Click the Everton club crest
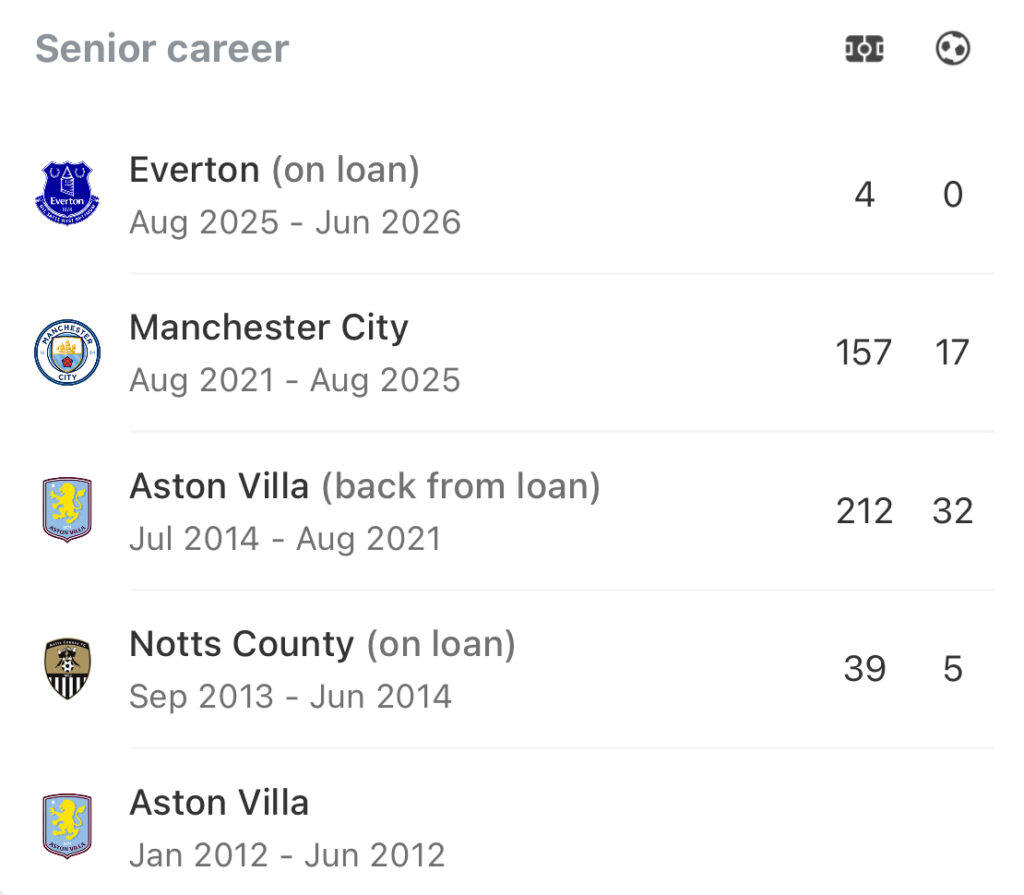 pos(67,194)
